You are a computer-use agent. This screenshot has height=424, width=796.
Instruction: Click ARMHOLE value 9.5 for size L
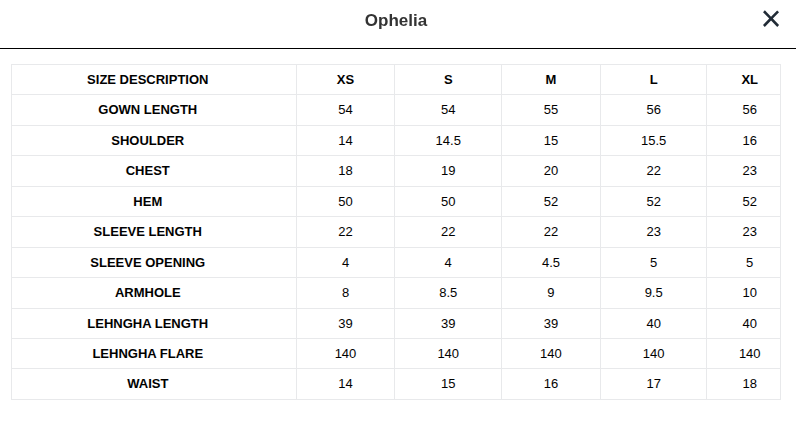point(653,292)
